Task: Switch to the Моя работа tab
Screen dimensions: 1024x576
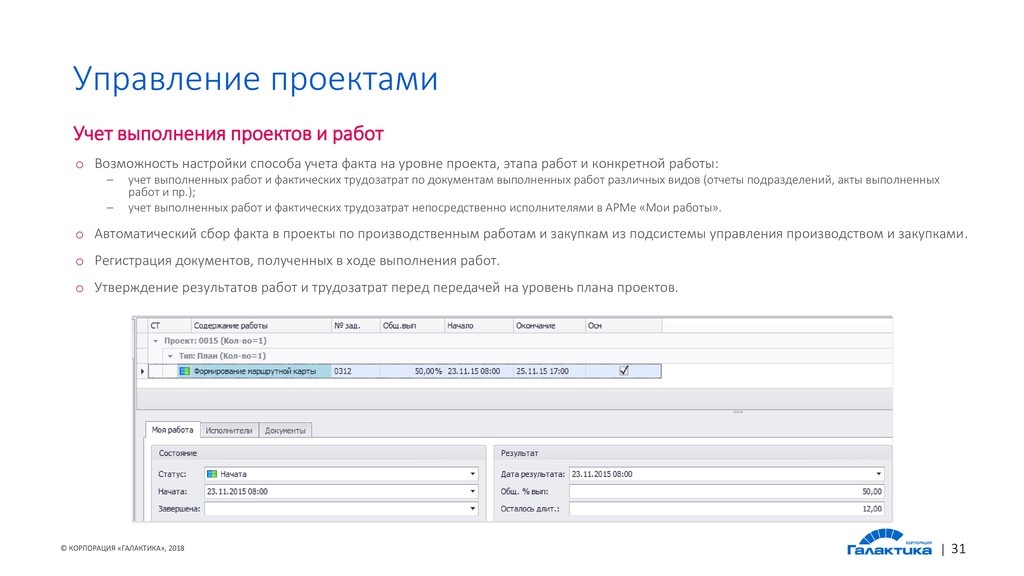Action: click(172, 430)
